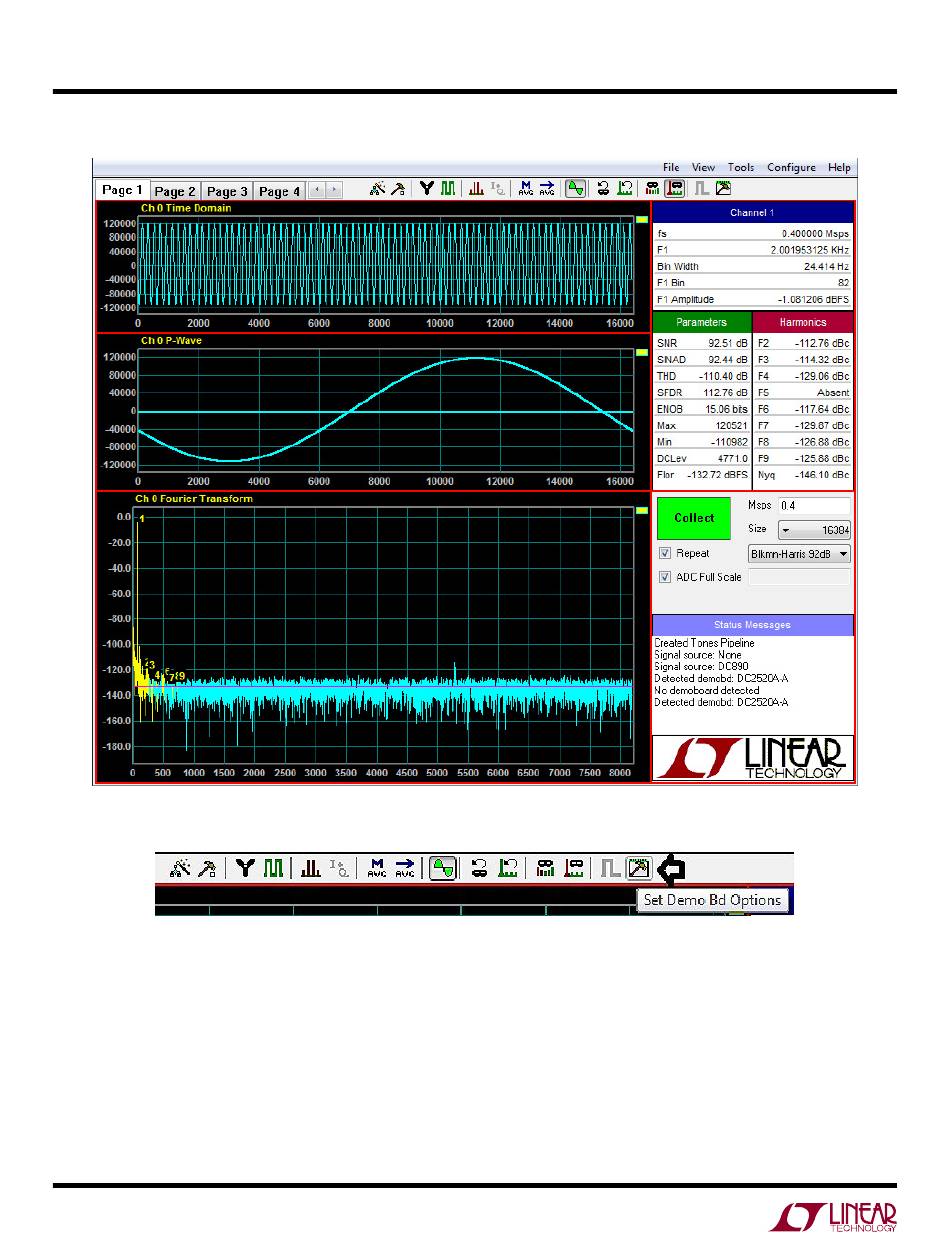This screenshot has width=950, height=1241.
Task: Click the F1 Bin value 82
Action: tap(843, 283)
